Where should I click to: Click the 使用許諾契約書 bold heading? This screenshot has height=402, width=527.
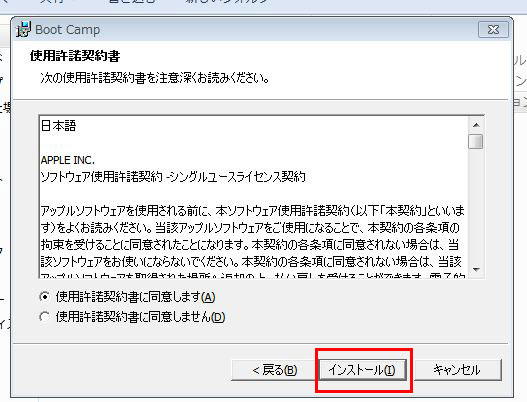75,56
